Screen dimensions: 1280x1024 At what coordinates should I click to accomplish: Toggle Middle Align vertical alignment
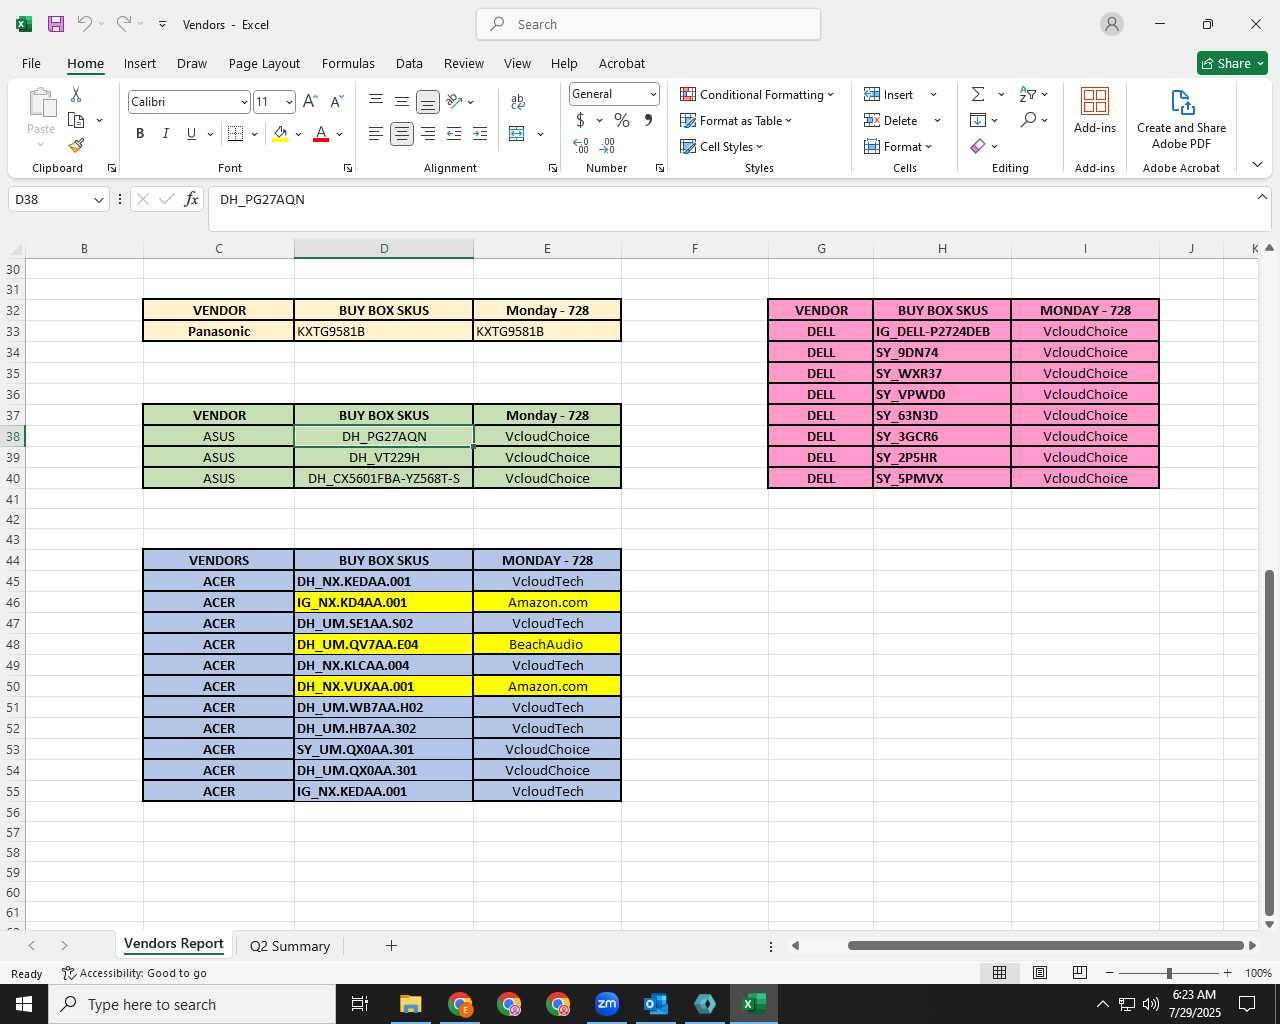click(x=402, y=101)
